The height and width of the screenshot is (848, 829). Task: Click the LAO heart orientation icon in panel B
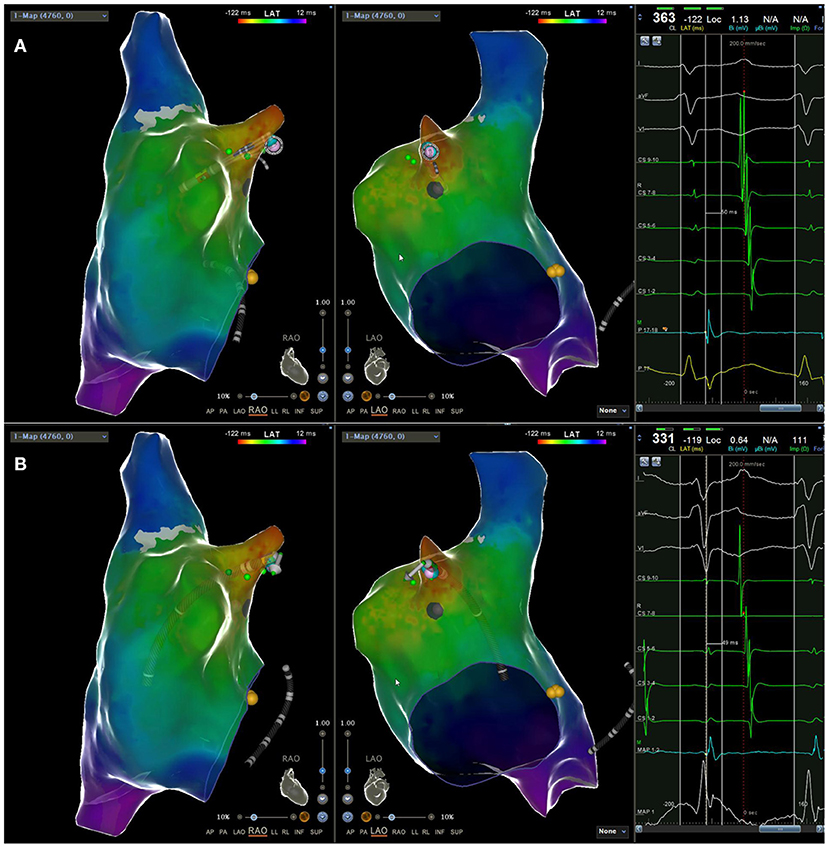tap(376, 786)
